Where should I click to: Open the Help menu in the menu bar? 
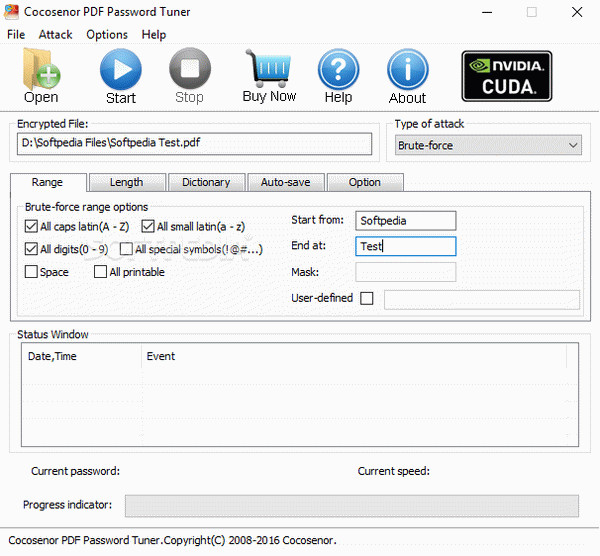coord(154,34)
